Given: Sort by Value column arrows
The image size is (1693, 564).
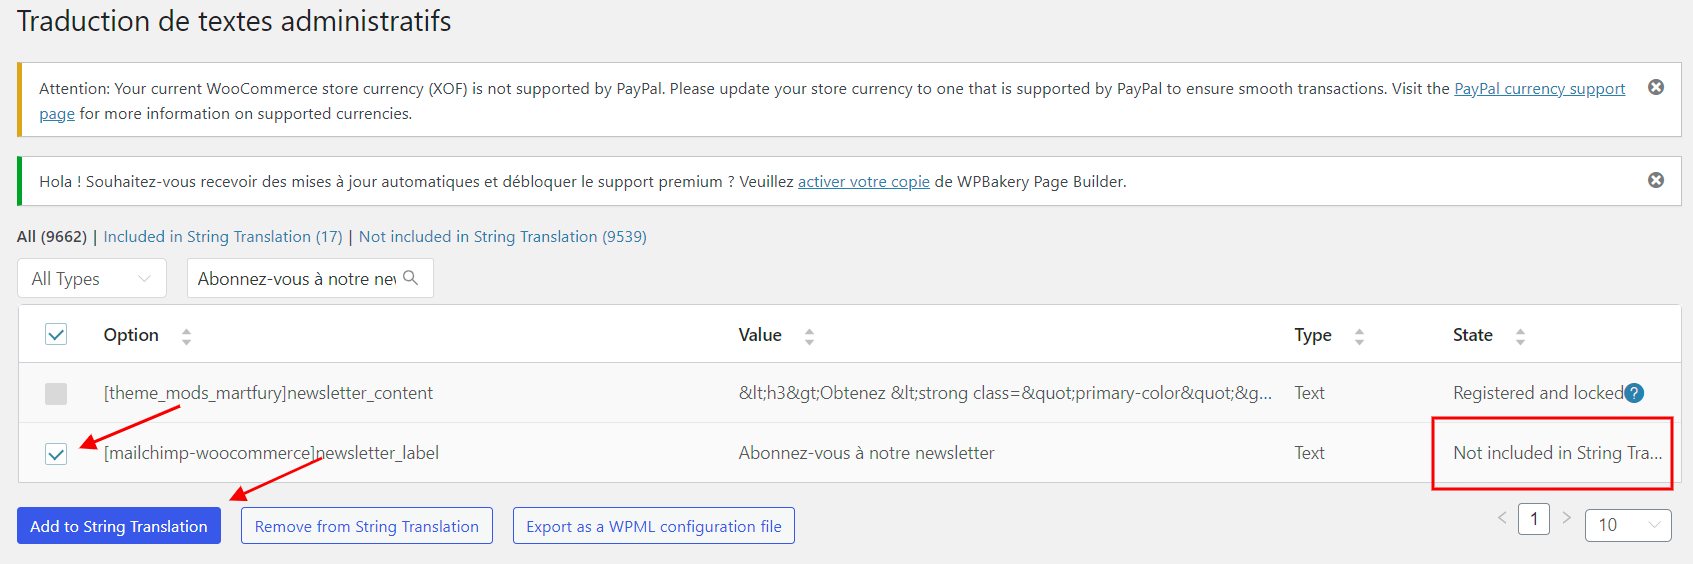Looking at the screenshot, I should 809,336.
